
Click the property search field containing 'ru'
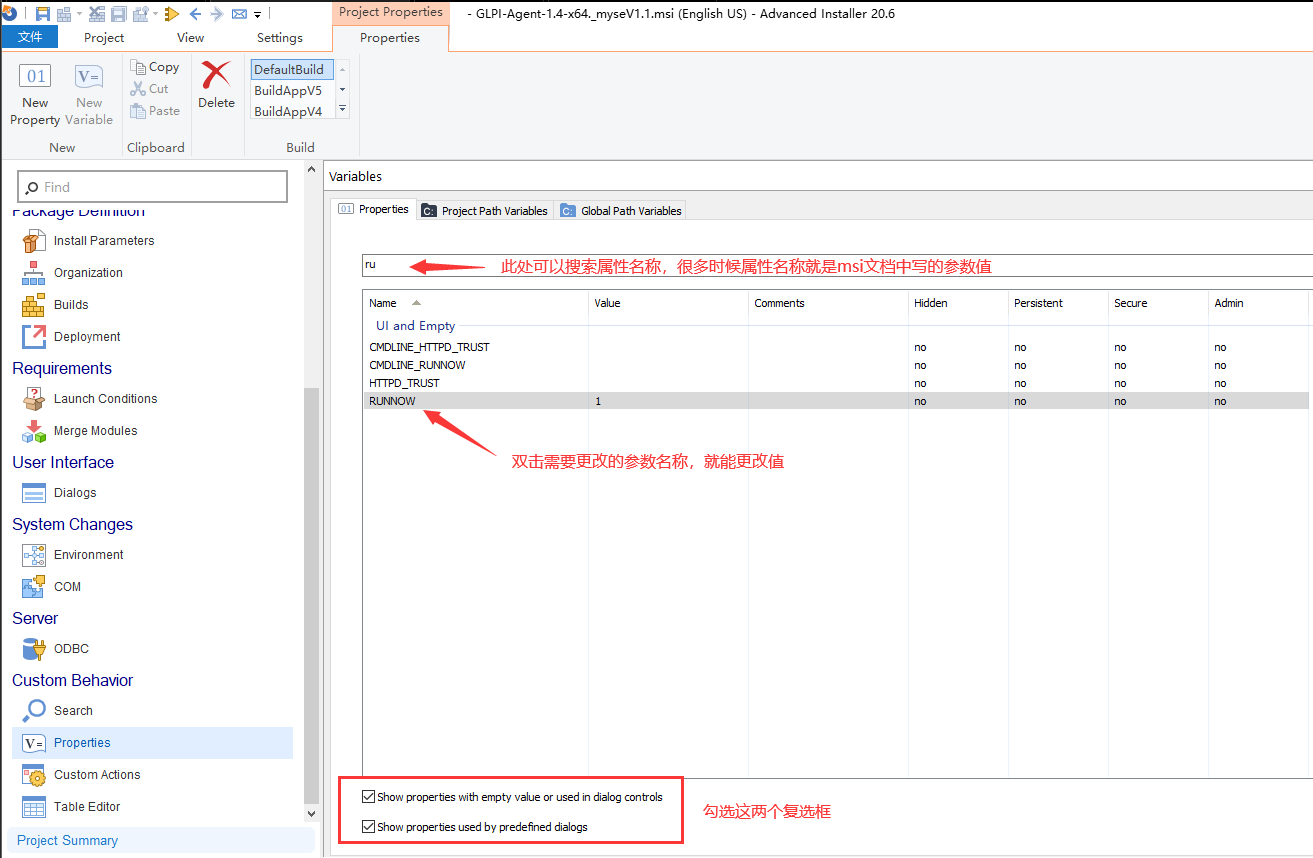pos(838,265)
